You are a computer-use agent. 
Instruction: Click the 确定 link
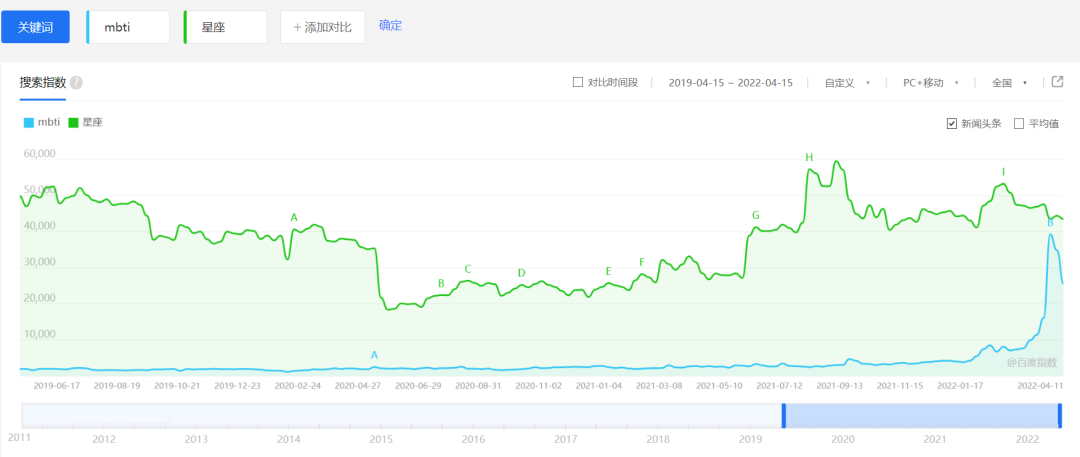coord(390,26)
